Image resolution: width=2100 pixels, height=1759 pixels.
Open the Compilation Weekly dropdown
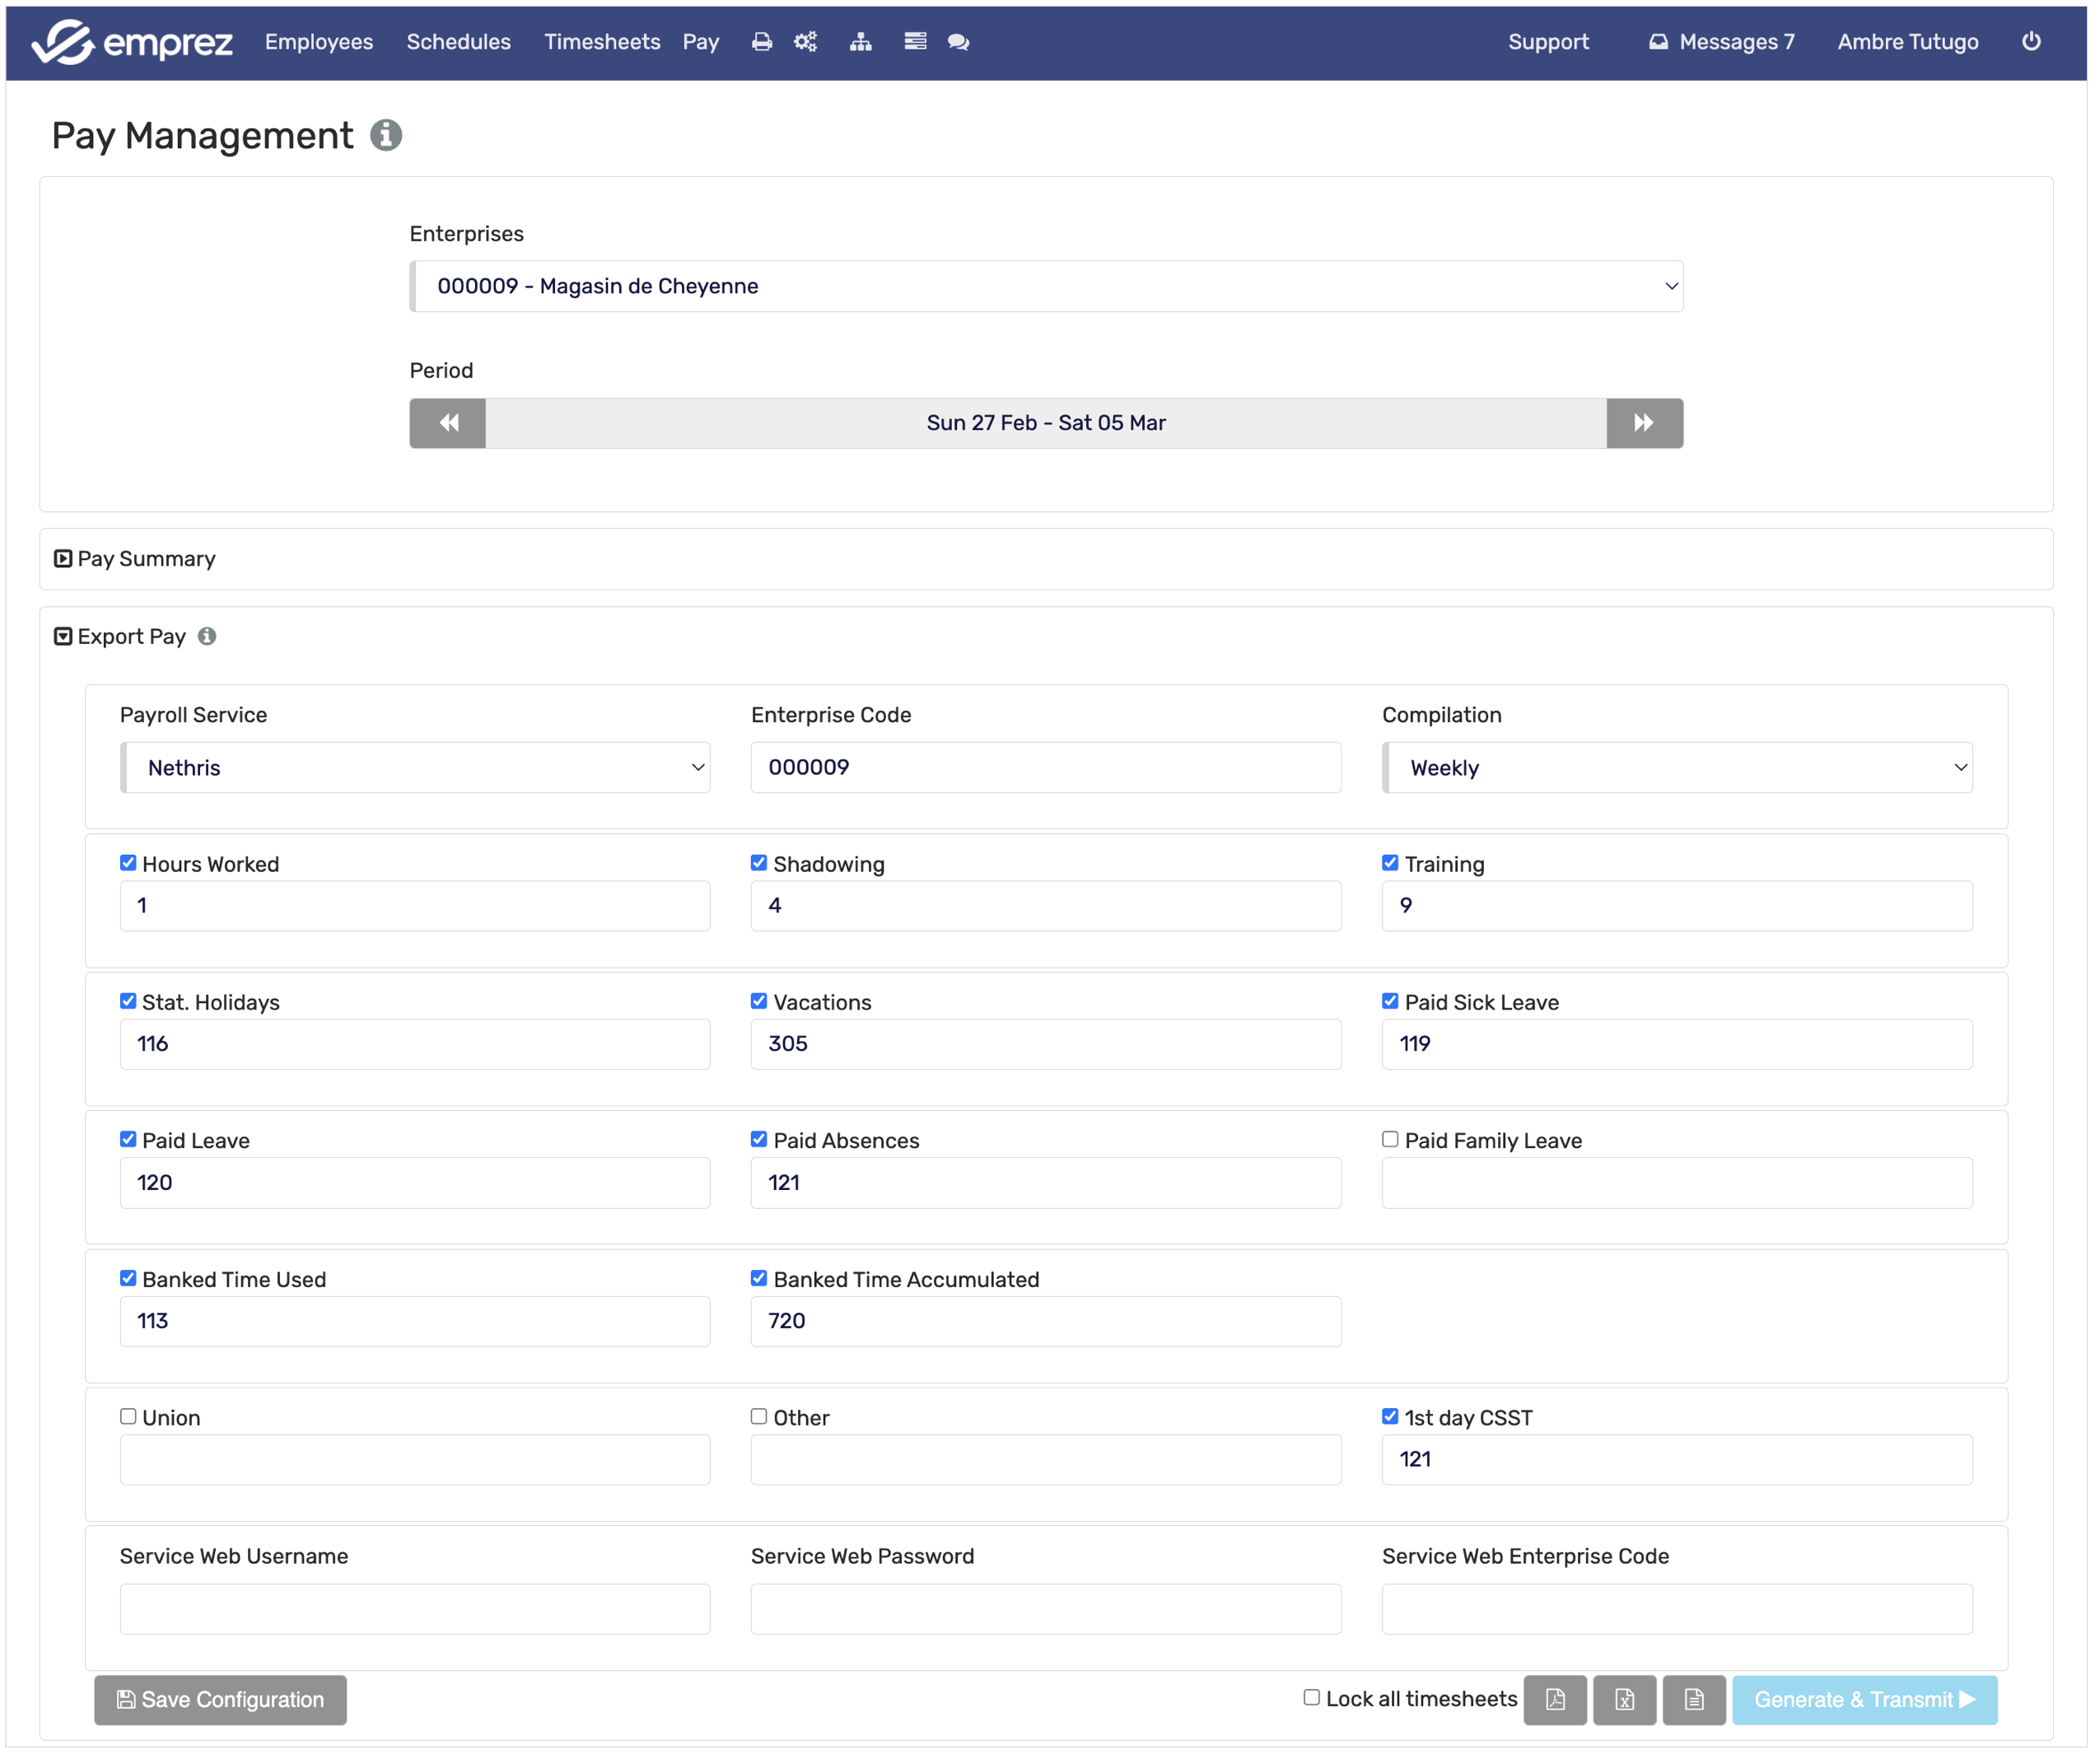(x=1680, y=769)
